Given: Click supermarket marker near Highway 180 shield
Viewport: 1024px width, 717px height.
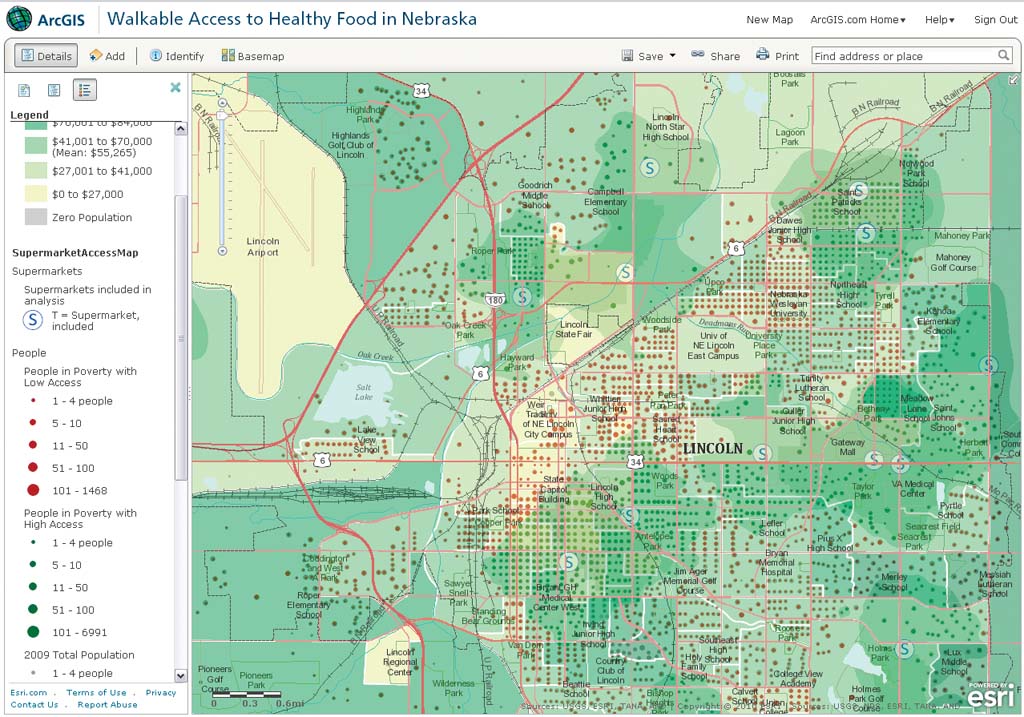Looking at the screenshot, I should 521,296.
